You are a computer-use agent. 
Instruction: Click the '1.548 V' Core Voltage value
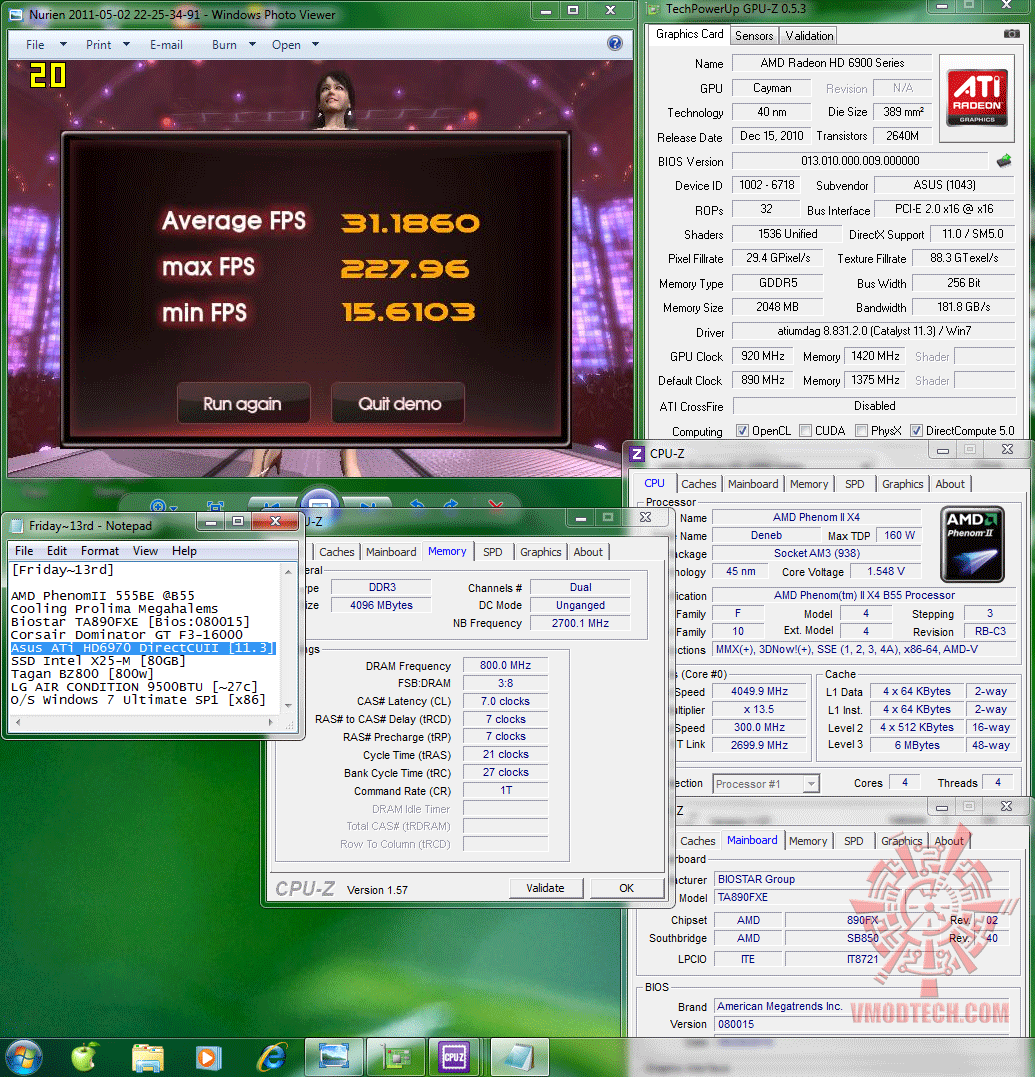tap(885, 571)
